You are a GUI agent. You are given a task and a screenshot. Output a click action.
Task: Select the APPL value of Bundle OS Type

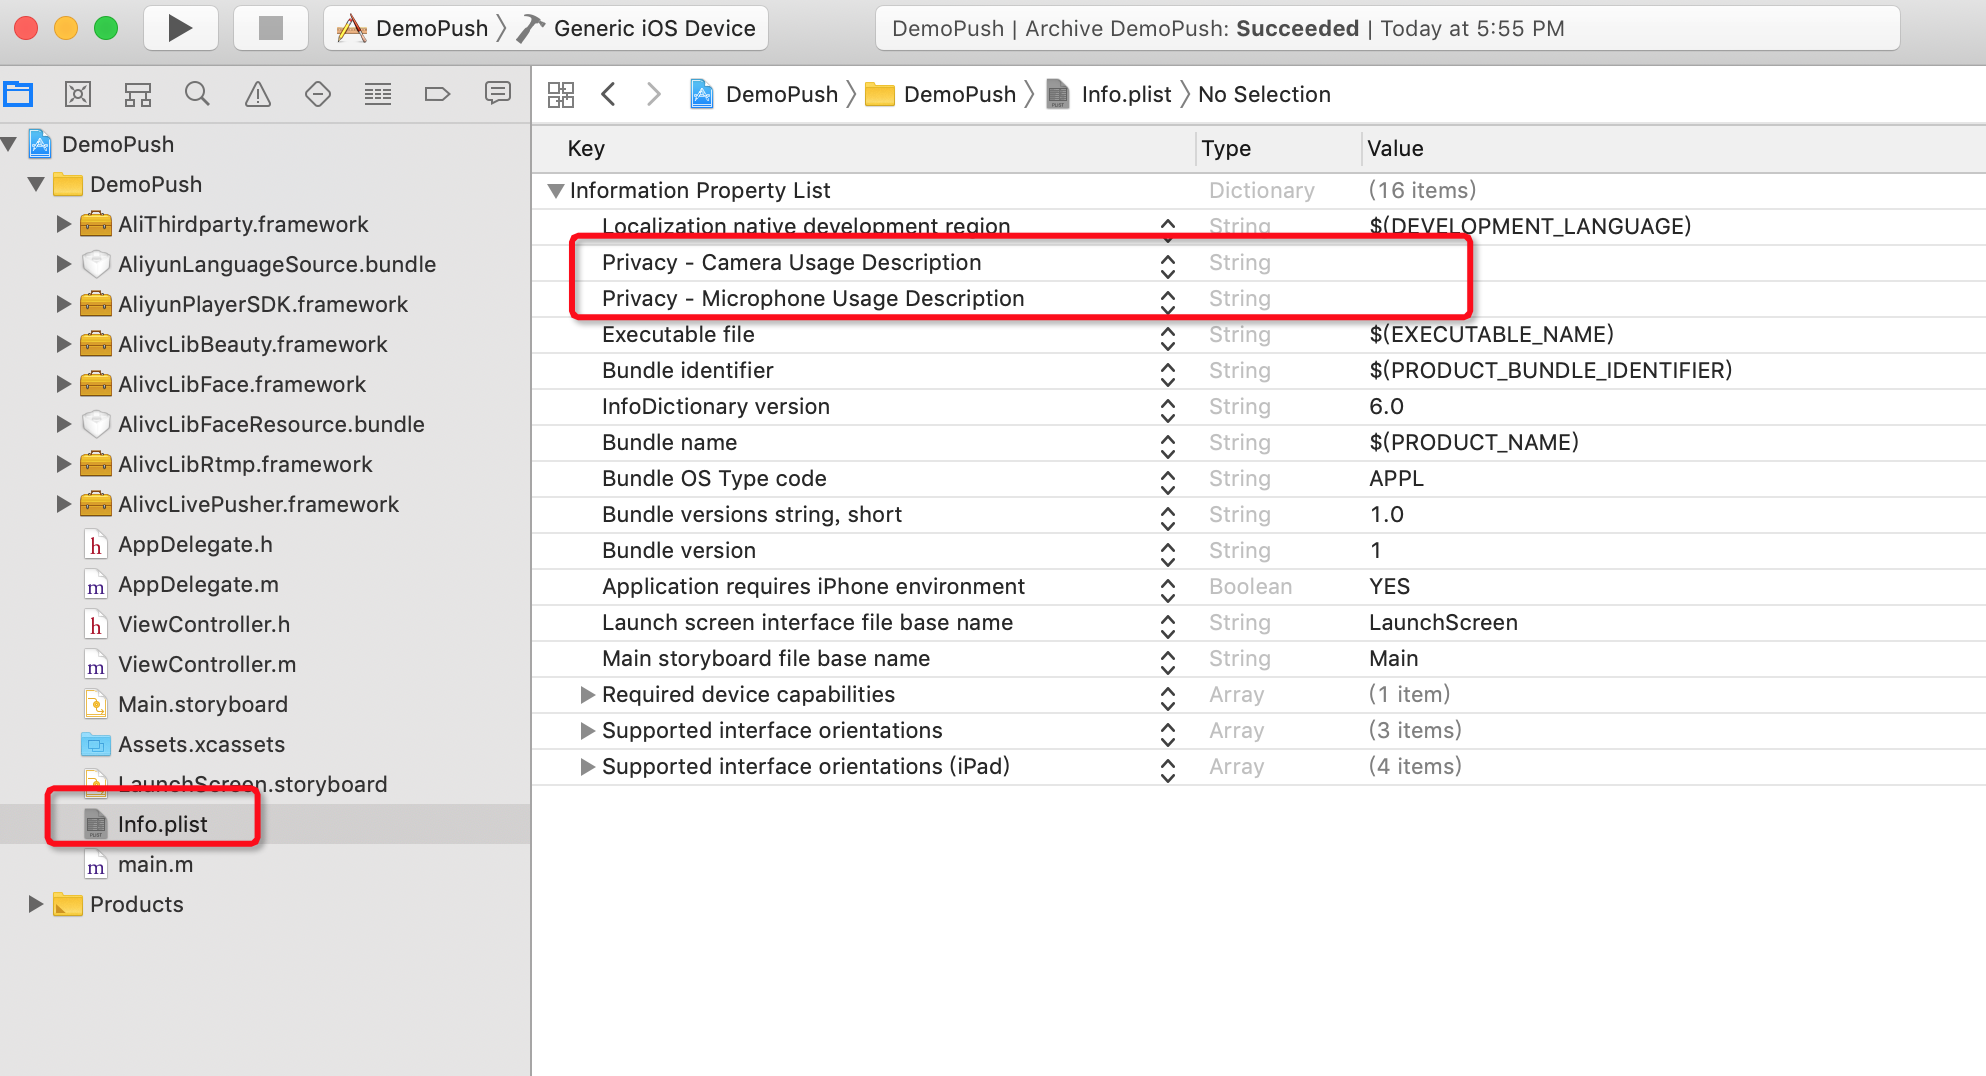coord(1396,478)
